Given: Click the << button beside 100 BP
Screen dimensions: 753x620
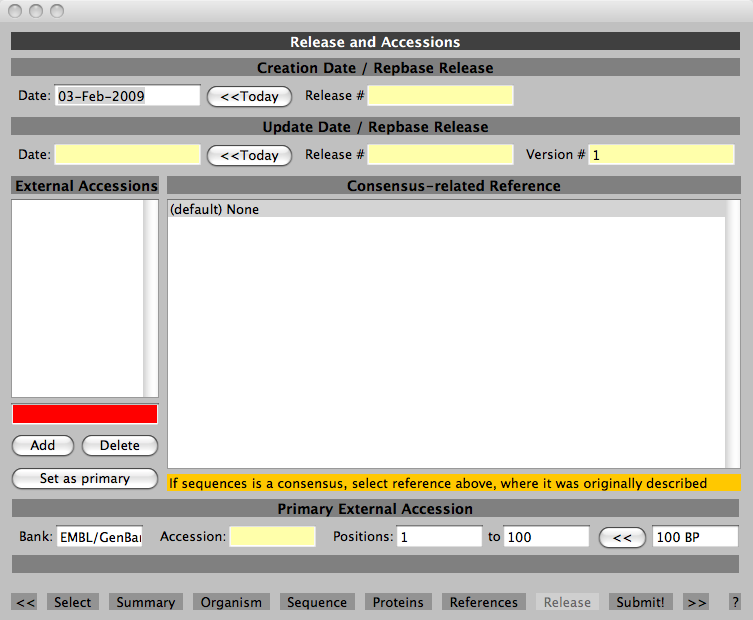Looking at the screenshot, I should point(622,537).
